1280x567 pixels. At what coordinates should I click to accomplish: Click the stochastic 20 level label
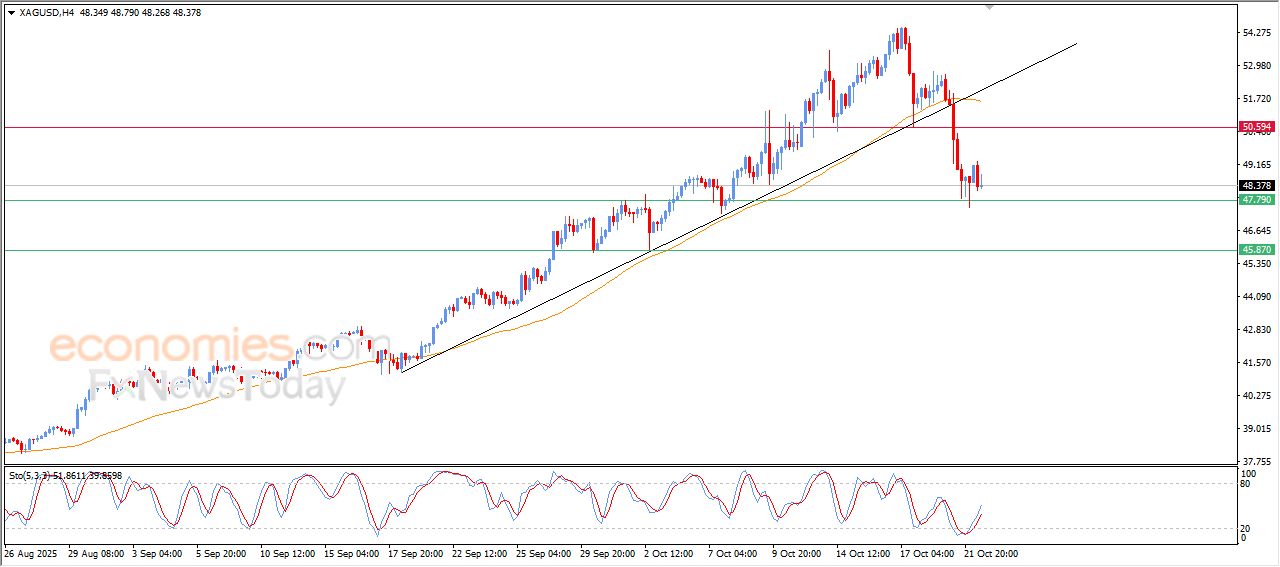(x=1246, y=527)
